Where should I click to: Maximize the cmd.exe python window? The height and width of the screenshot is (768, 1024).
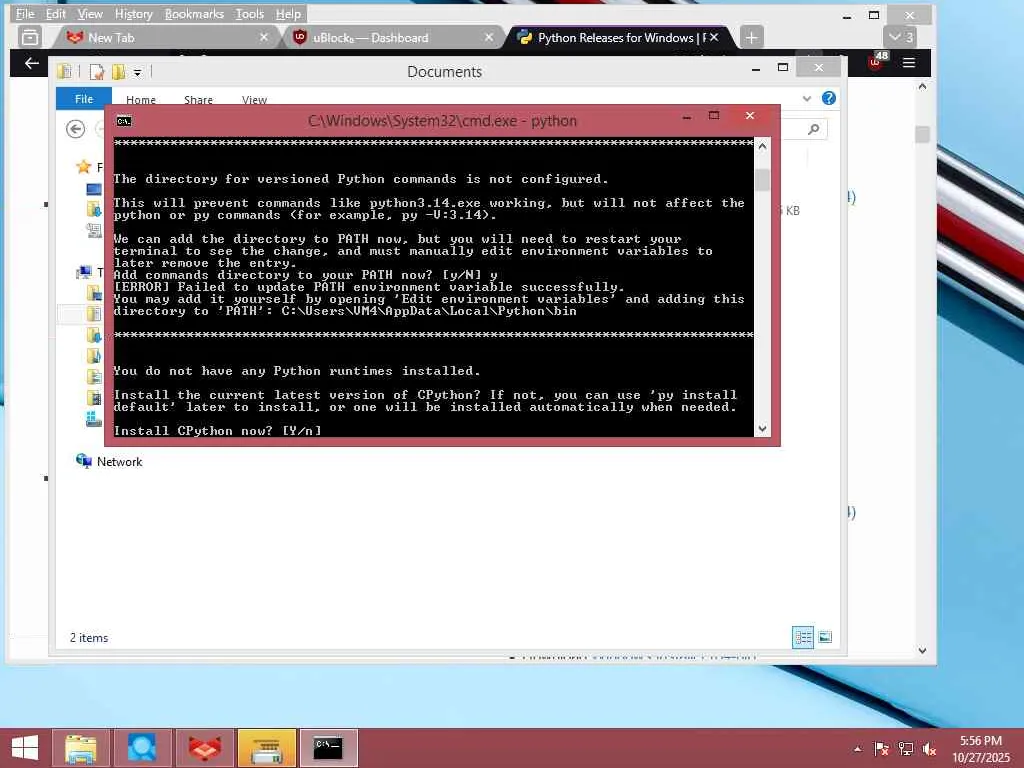tap(714, 116)
